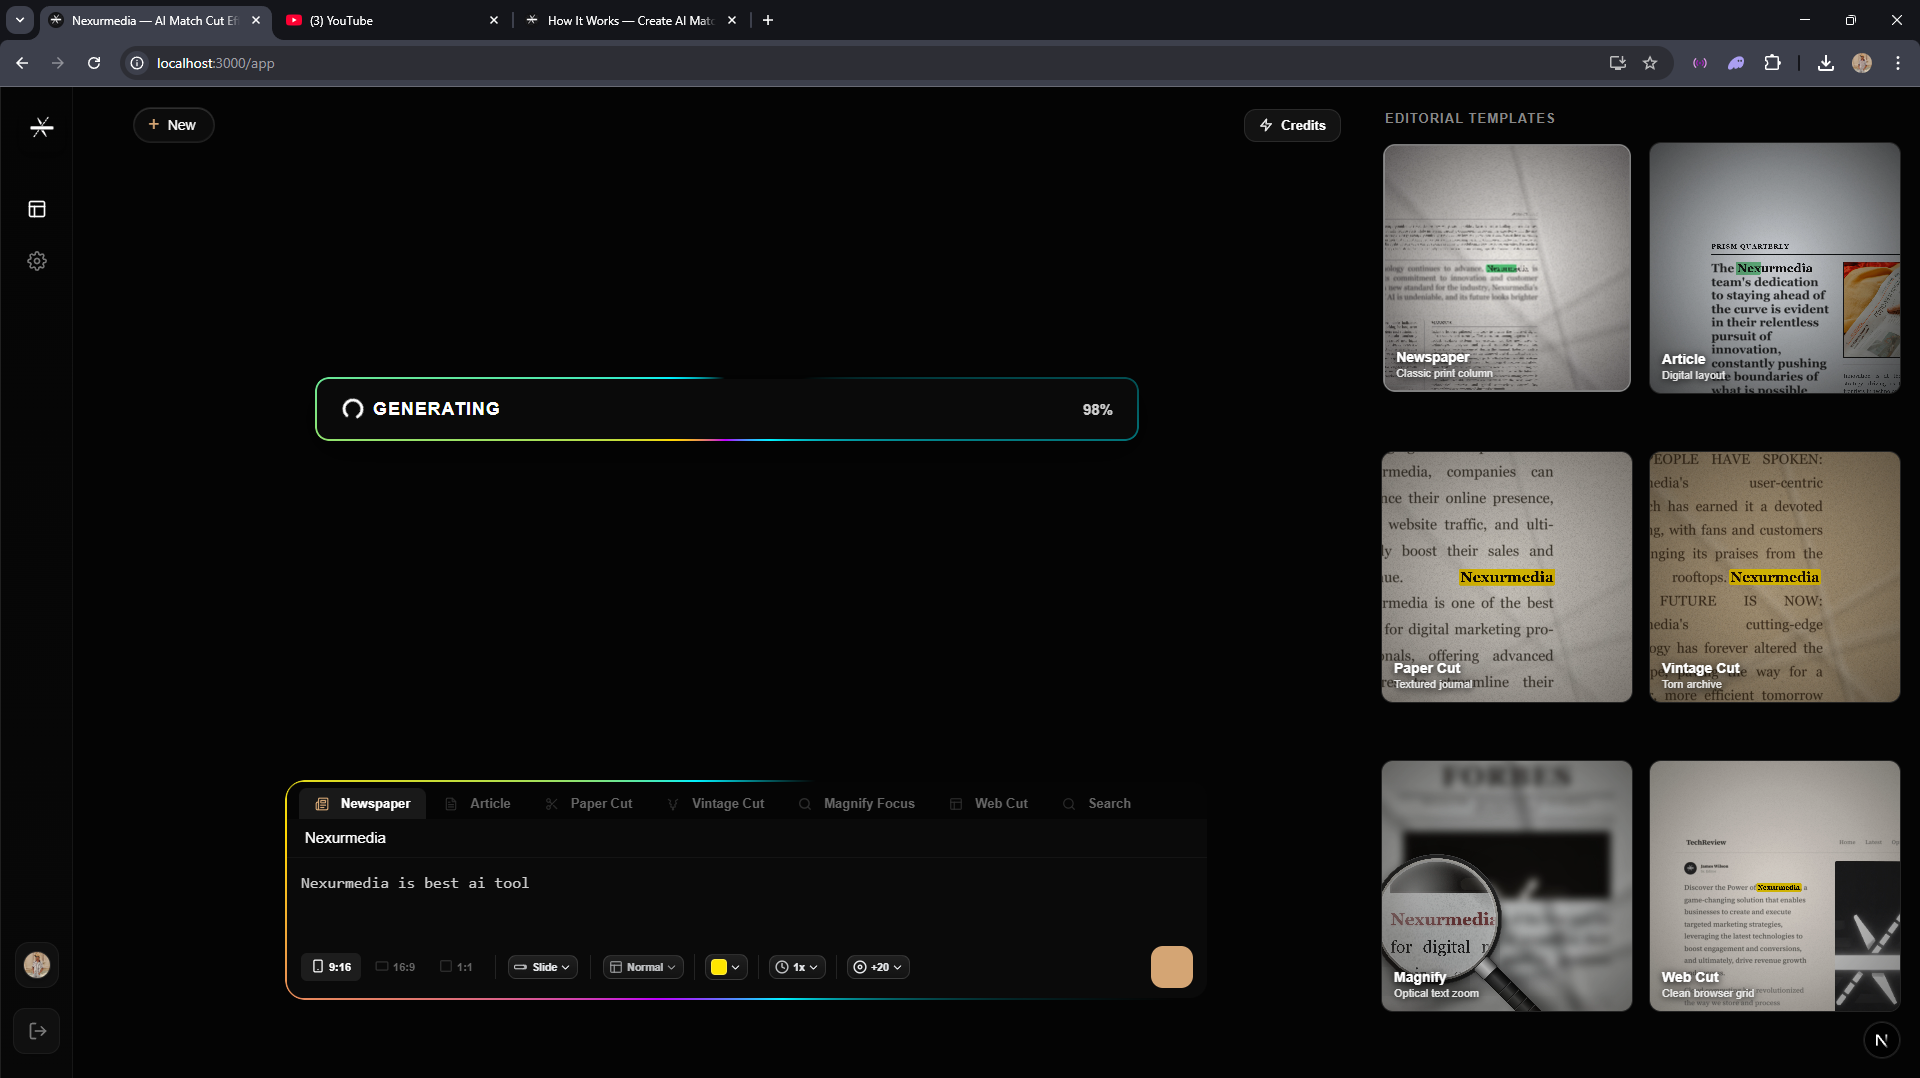This screenshot has height=1078, width=1920.
Task: Expand the Slide transition dropdown
Action: pos(543,967)
